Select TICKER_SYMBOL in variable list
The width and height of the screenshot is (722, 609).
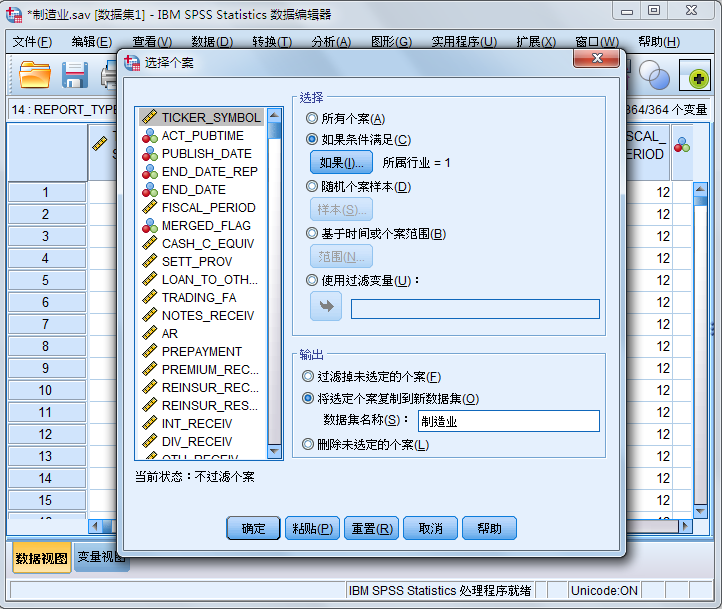[201, 117]
